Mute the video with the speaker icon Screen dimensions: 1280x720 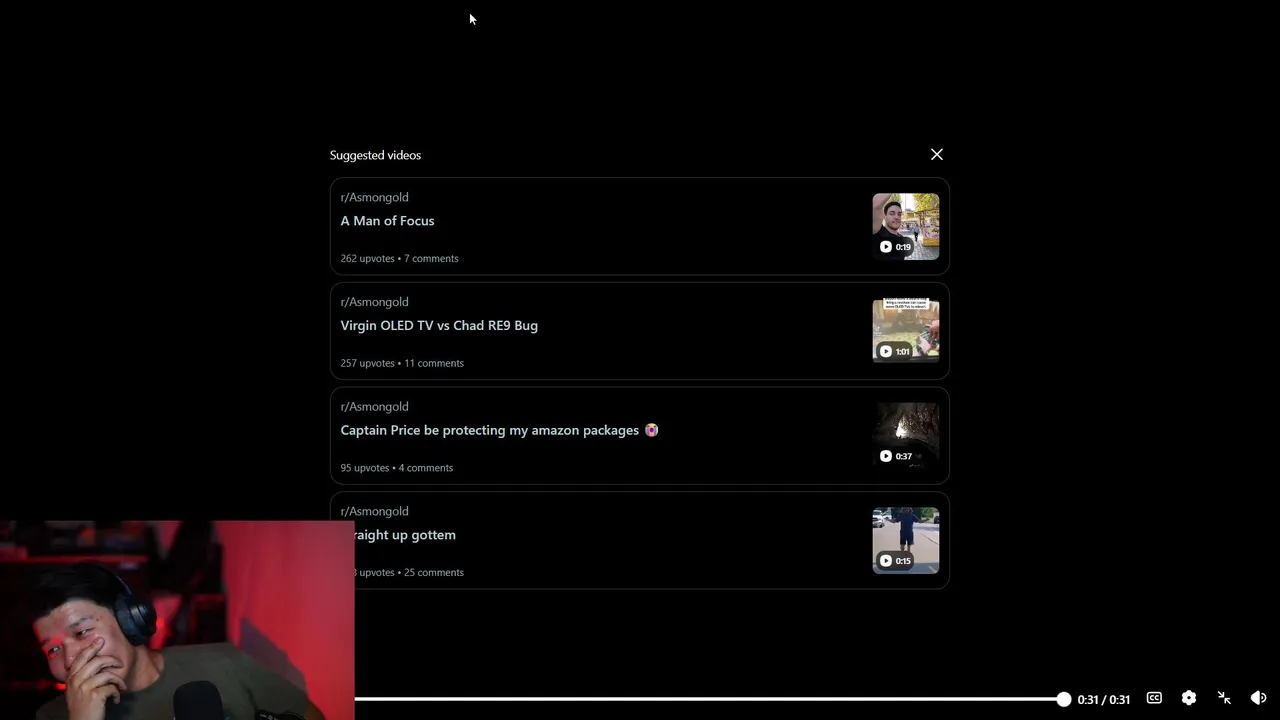pyautogui.click(x=1259, y=698)
